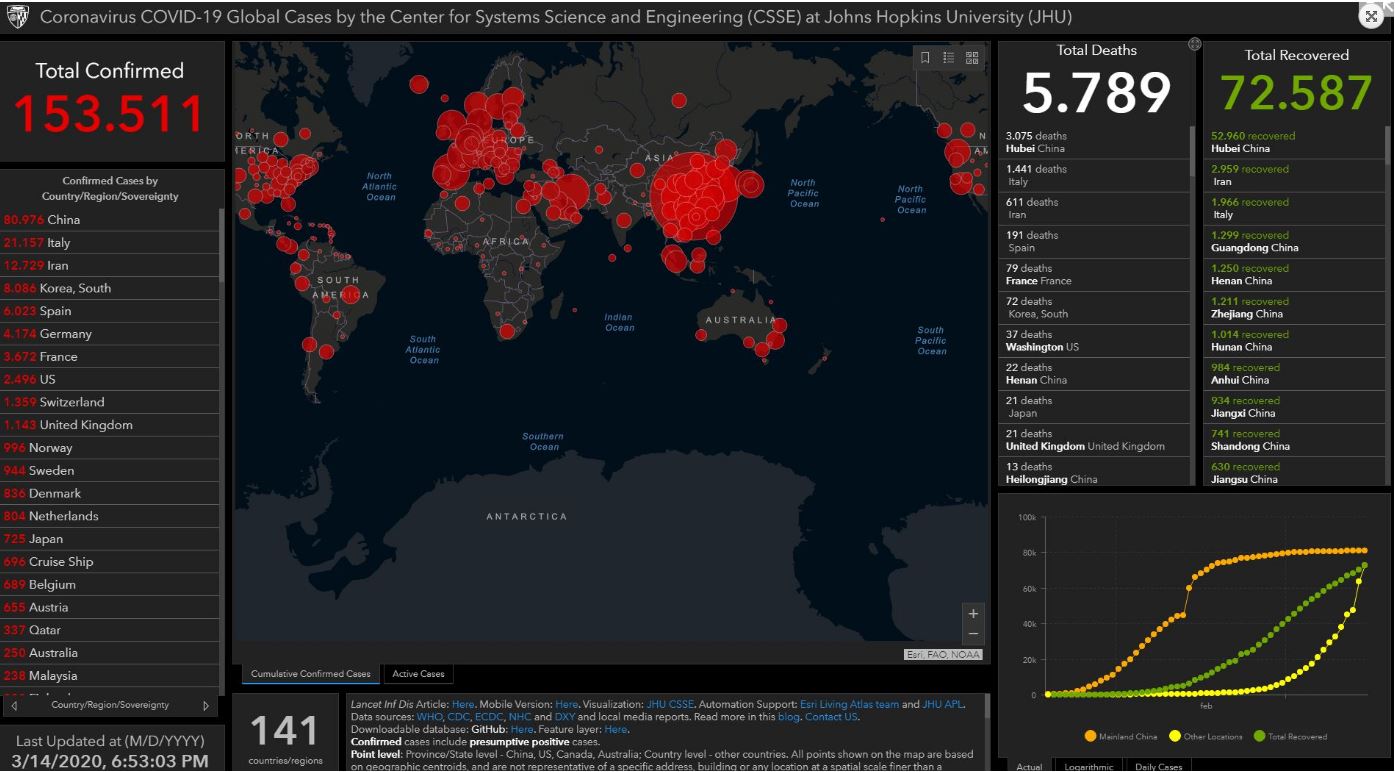Viewport: 1395px width, 772px height.
Task: Open the basemap gallery grid icon
Action: (971, 58)
